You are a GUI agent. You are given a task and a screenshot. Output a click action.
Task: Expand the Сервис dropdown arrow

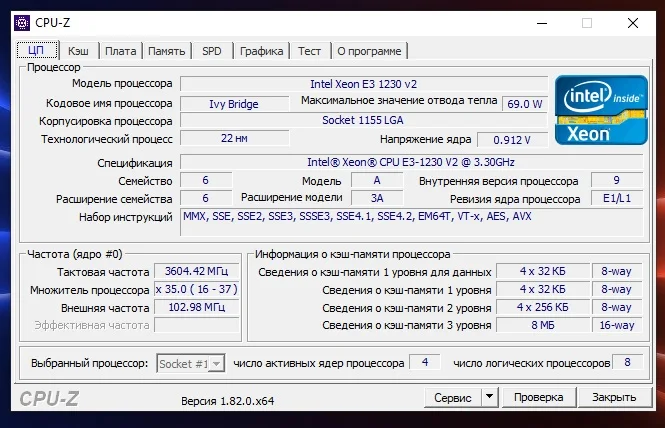(489, 397)
